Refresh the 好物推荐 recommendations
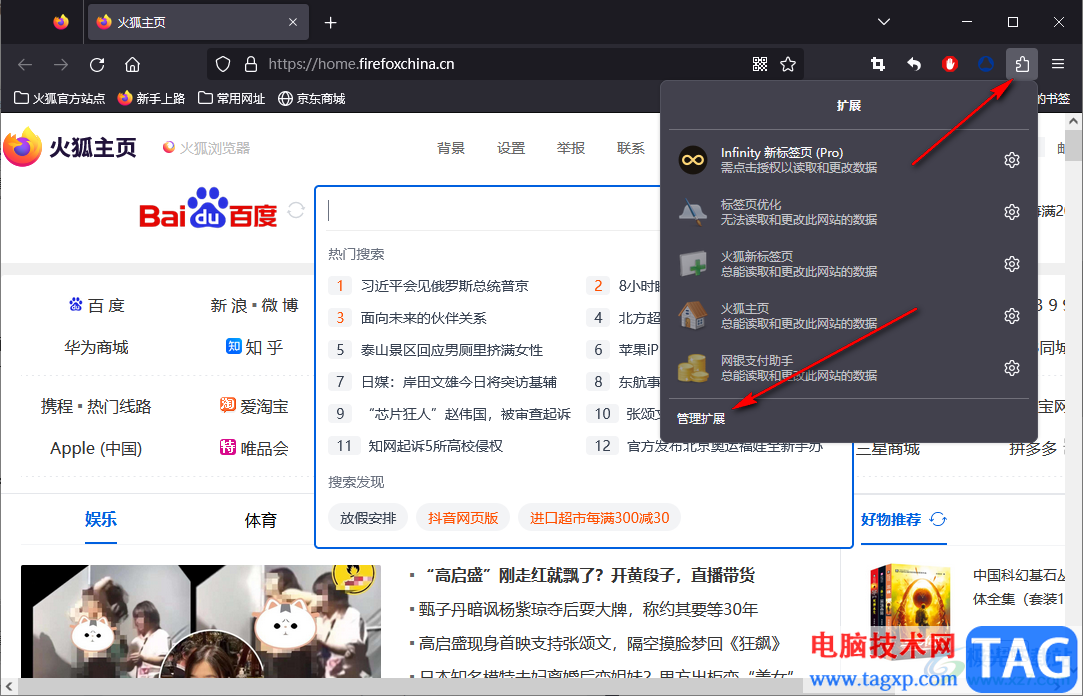 tap(938, 519)
